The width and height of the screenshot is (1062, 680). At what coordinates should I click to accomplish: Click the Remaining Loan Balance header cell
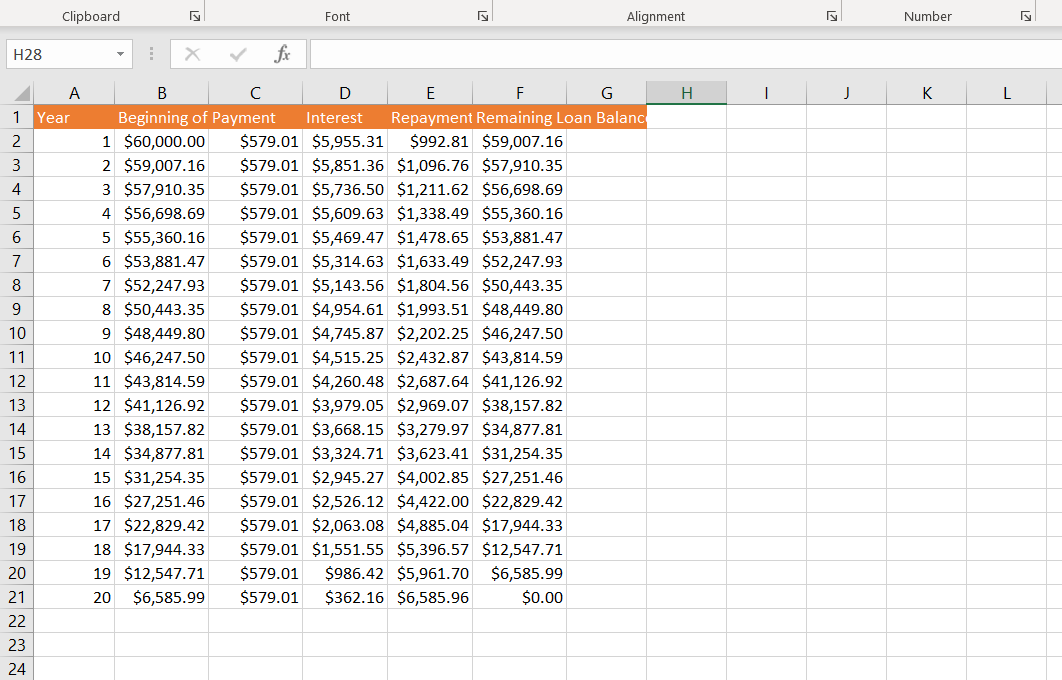[519, 117]
